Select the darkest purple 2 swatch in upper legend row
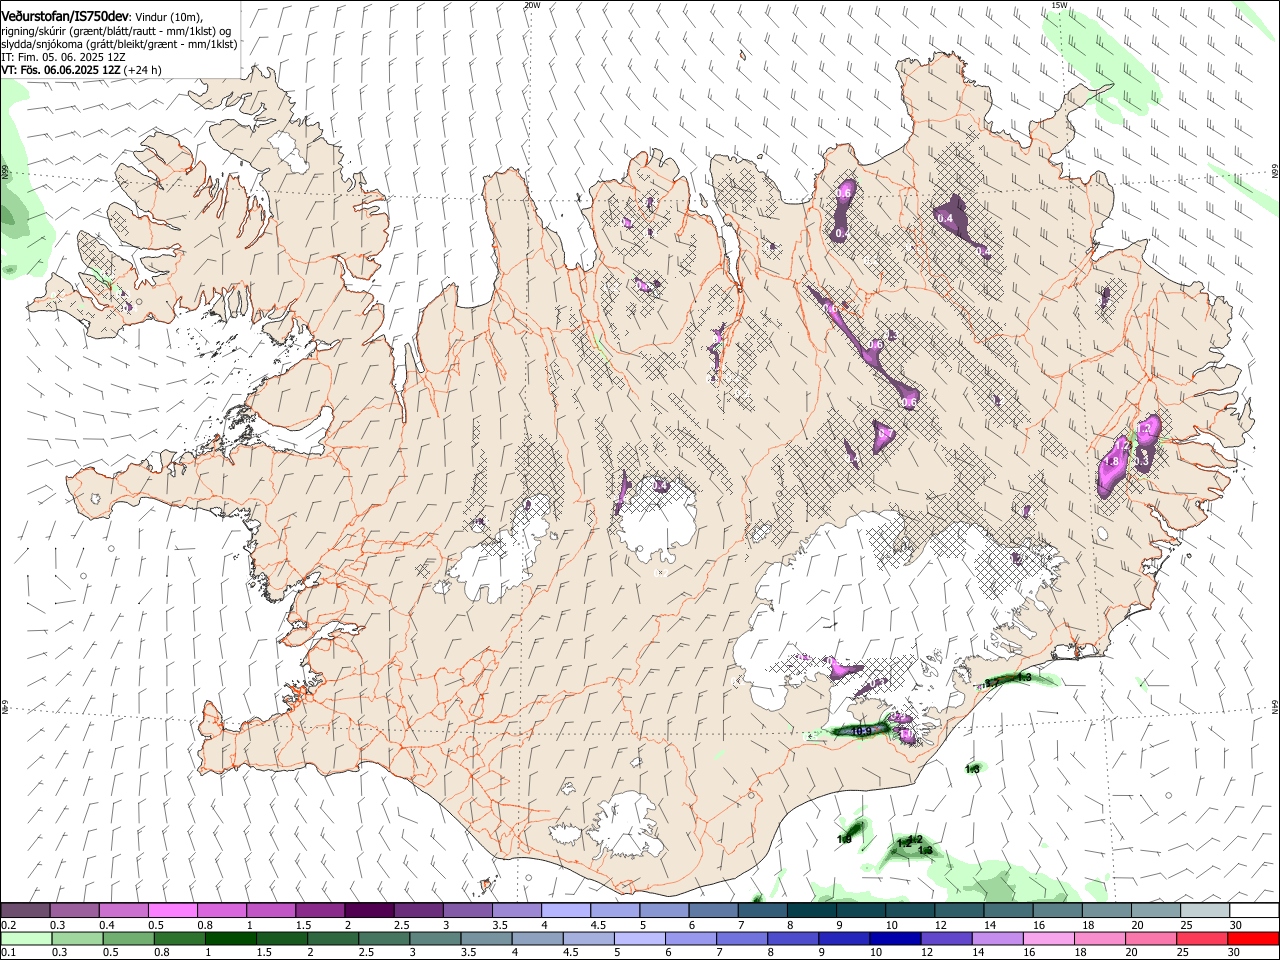Screen dimensions: 1280x960 coord(368,911)
